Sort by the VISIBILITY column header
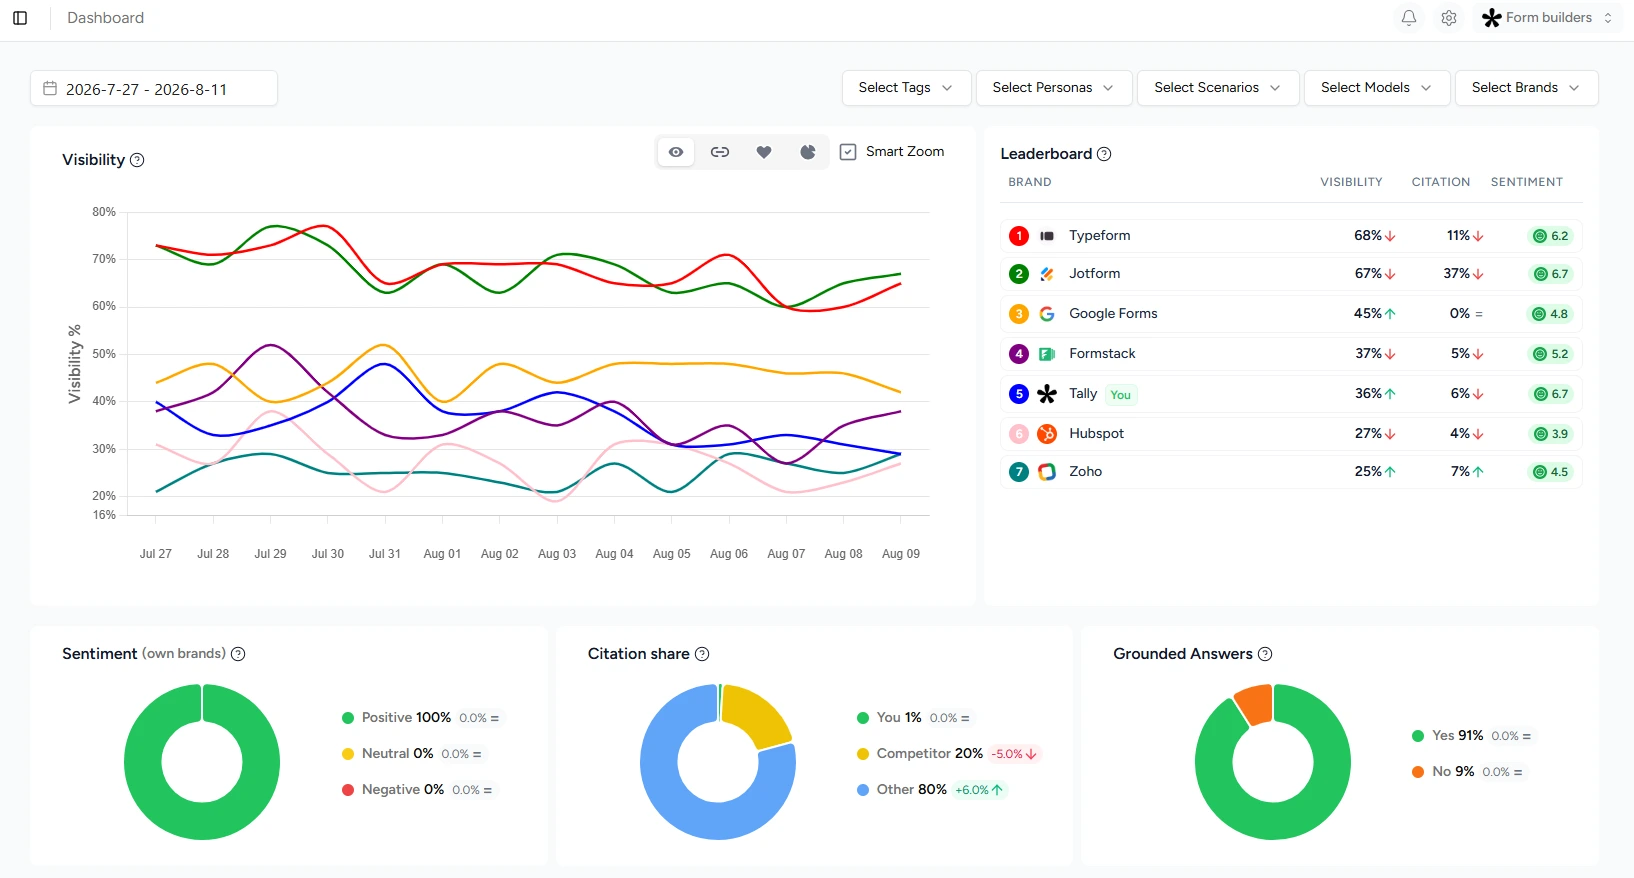Image resolution: width=1634 pixels, height=878 pixels. tap(1351, 182)
